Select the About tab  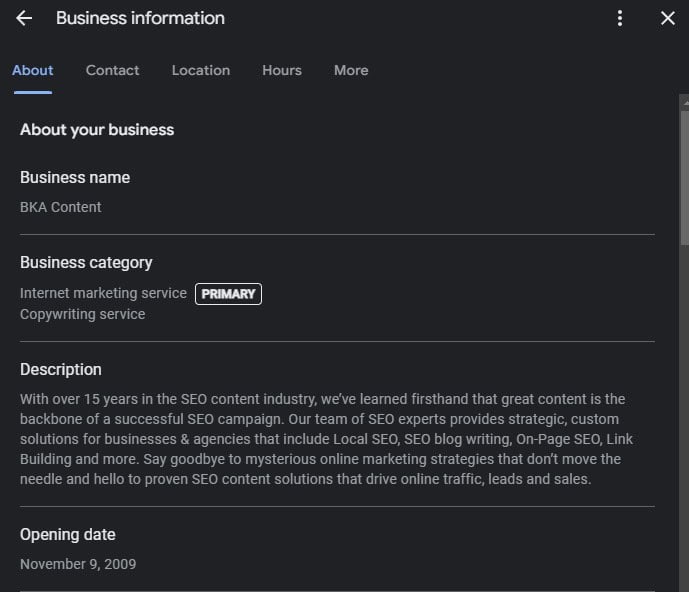(32, 70)
